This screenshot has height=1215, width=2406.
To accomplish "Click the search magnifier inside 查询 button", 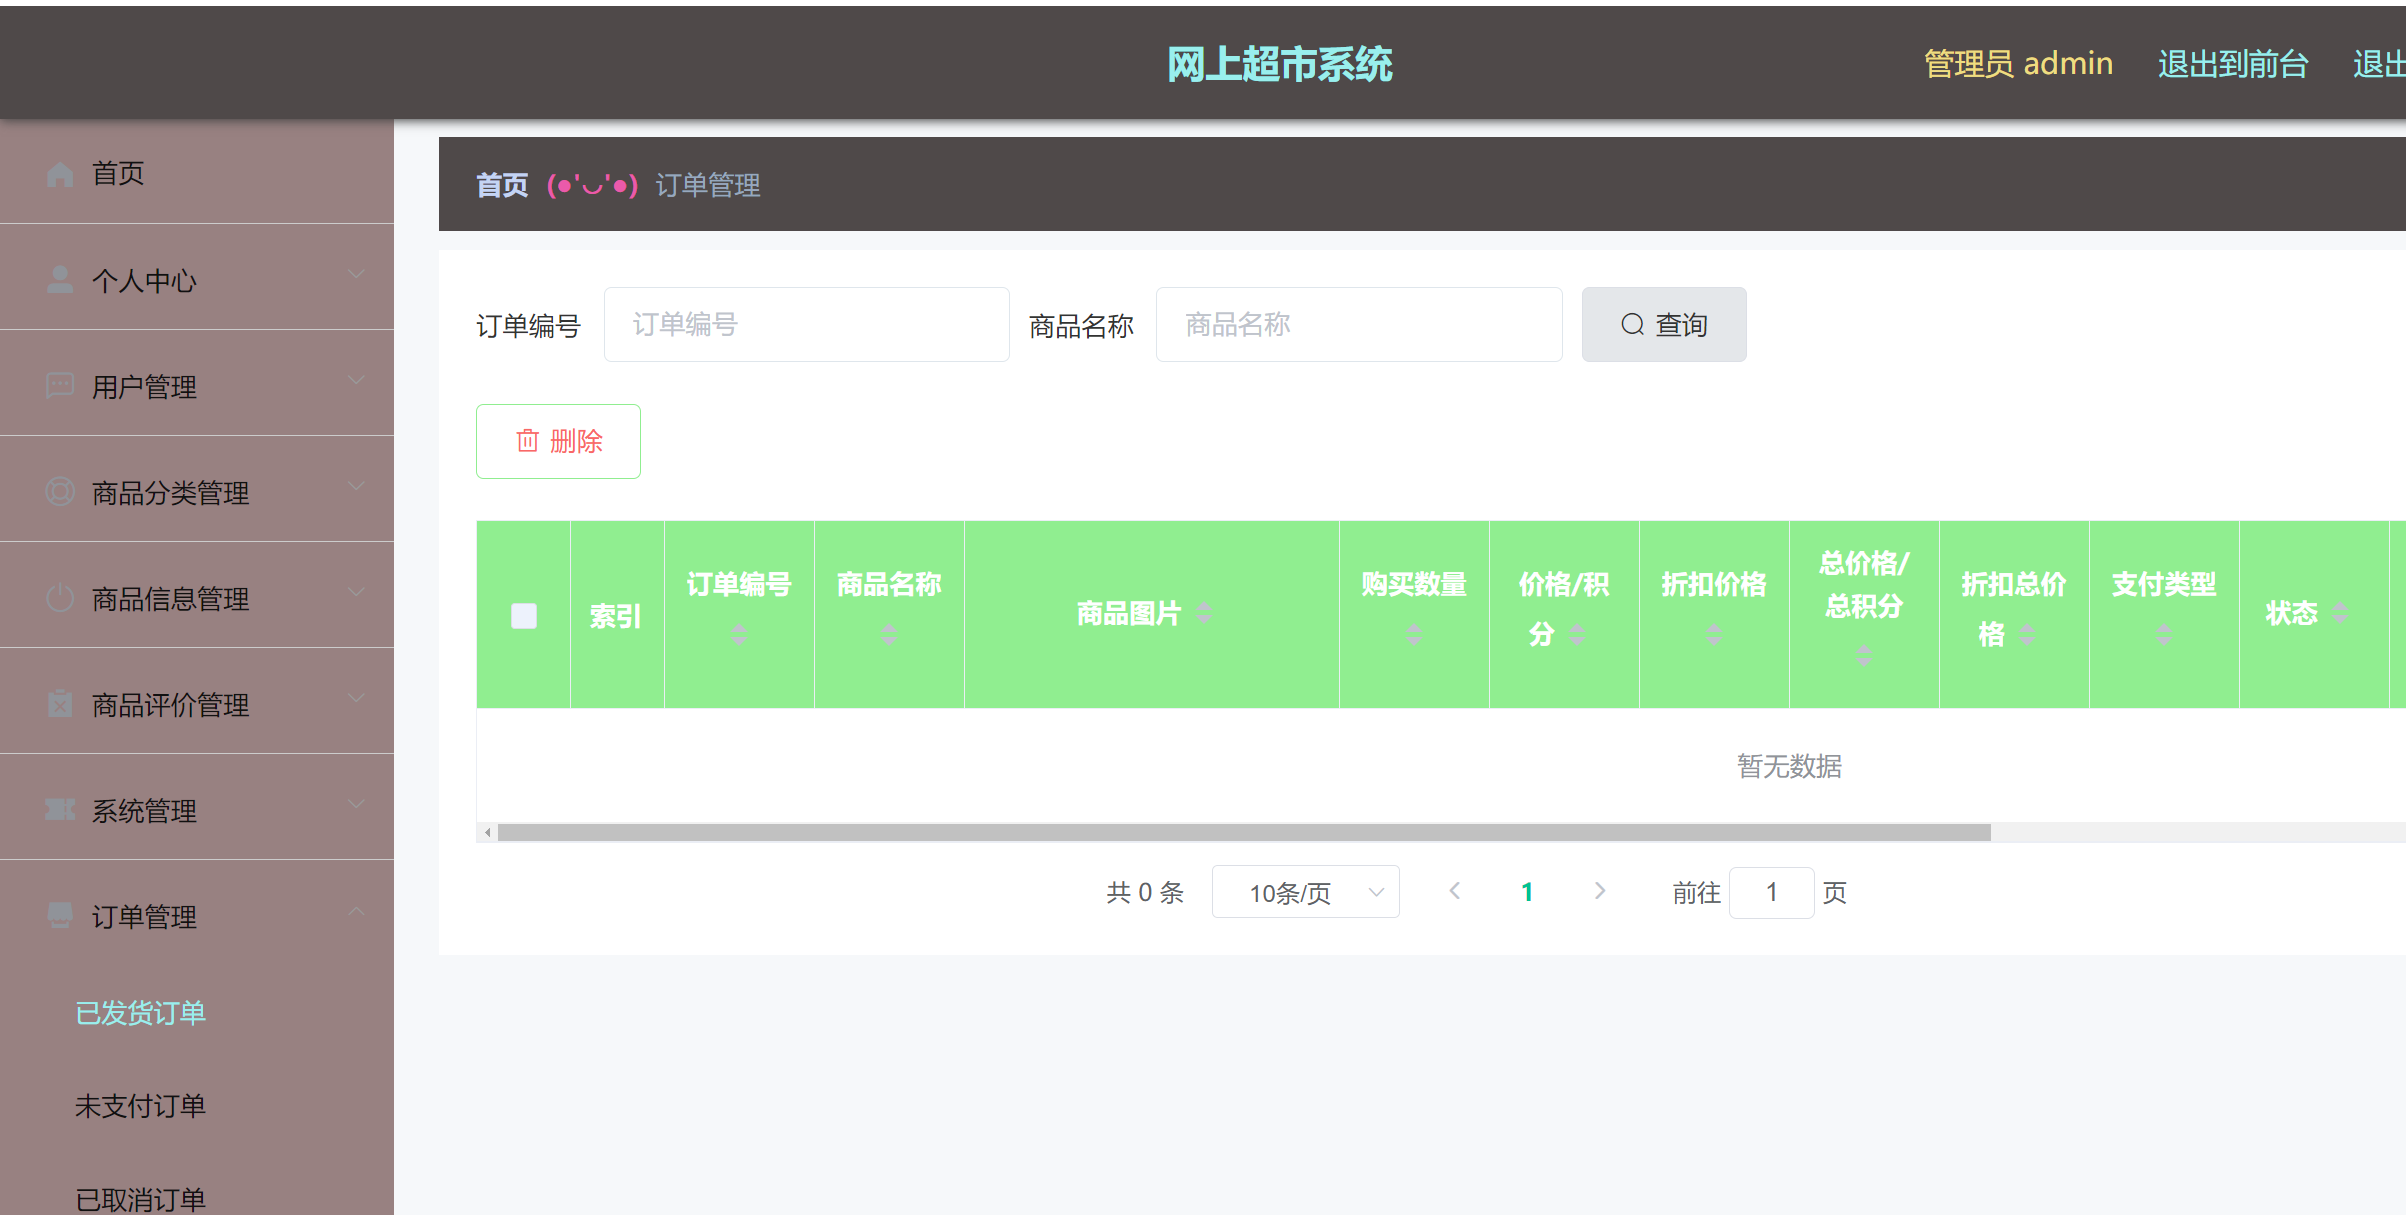I will (1631, 324).
